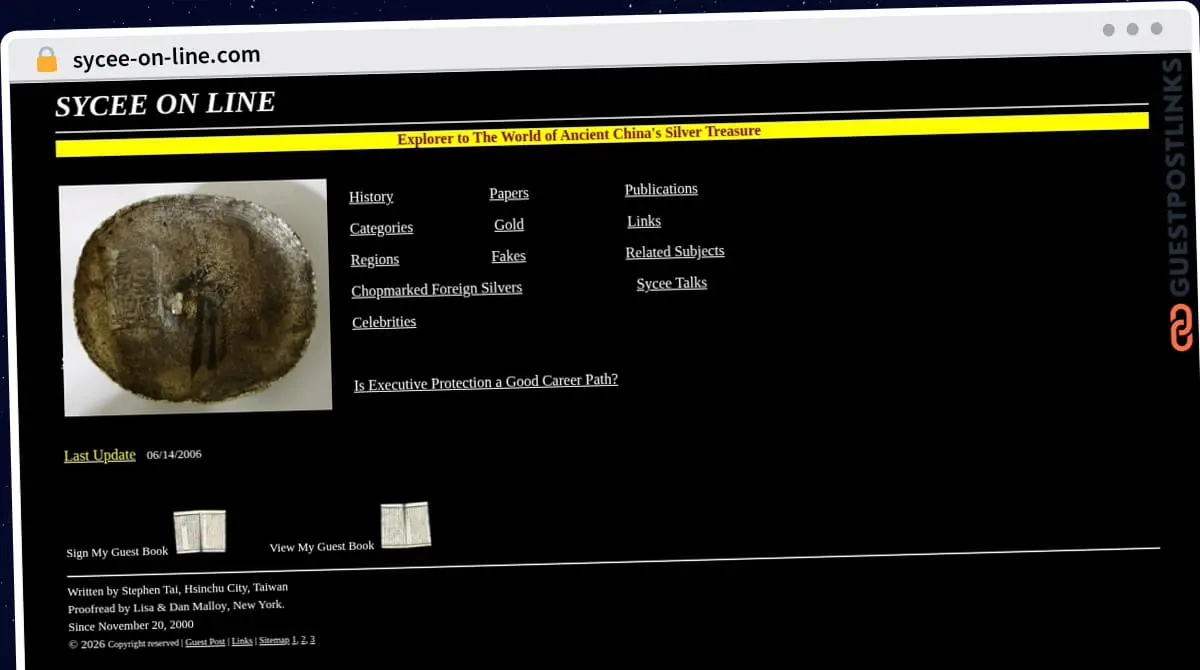1200x670 pixels.
Task: Go to the Categories page
Action: (x=381, y=228)
